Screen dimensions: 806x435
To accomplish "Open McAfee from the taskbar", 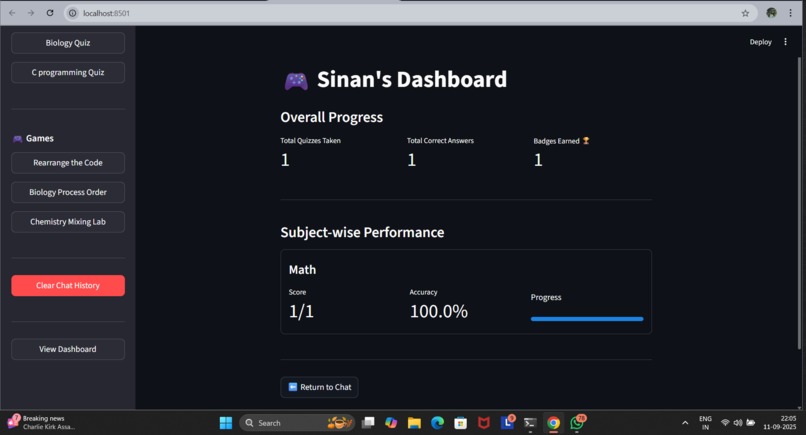I will [x=484, y=423].
